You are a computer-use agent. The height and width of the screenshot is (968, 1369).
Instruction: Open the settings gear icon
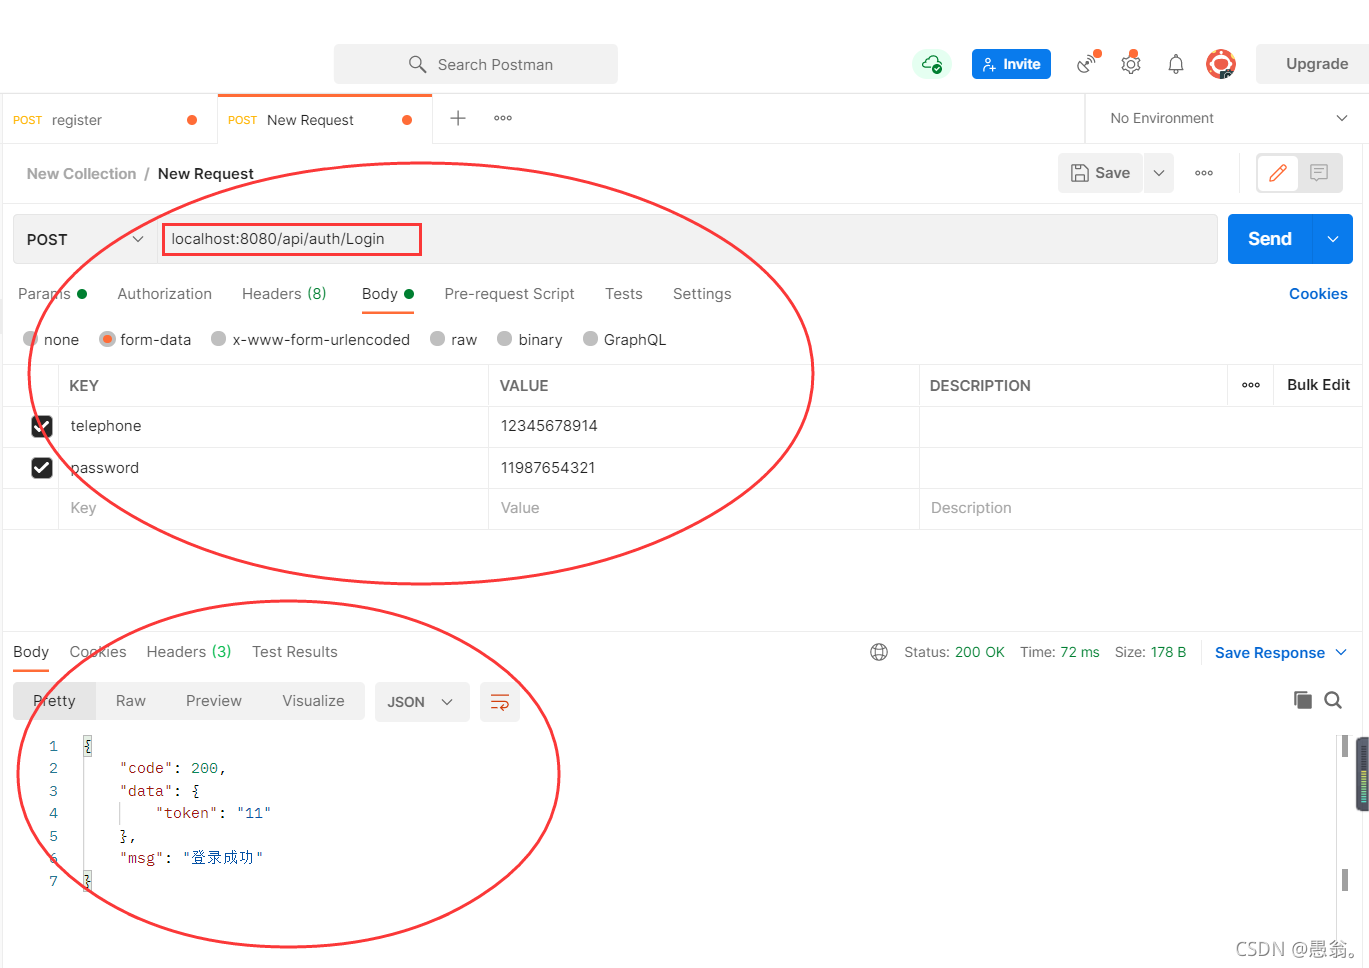click(1131, 64)
